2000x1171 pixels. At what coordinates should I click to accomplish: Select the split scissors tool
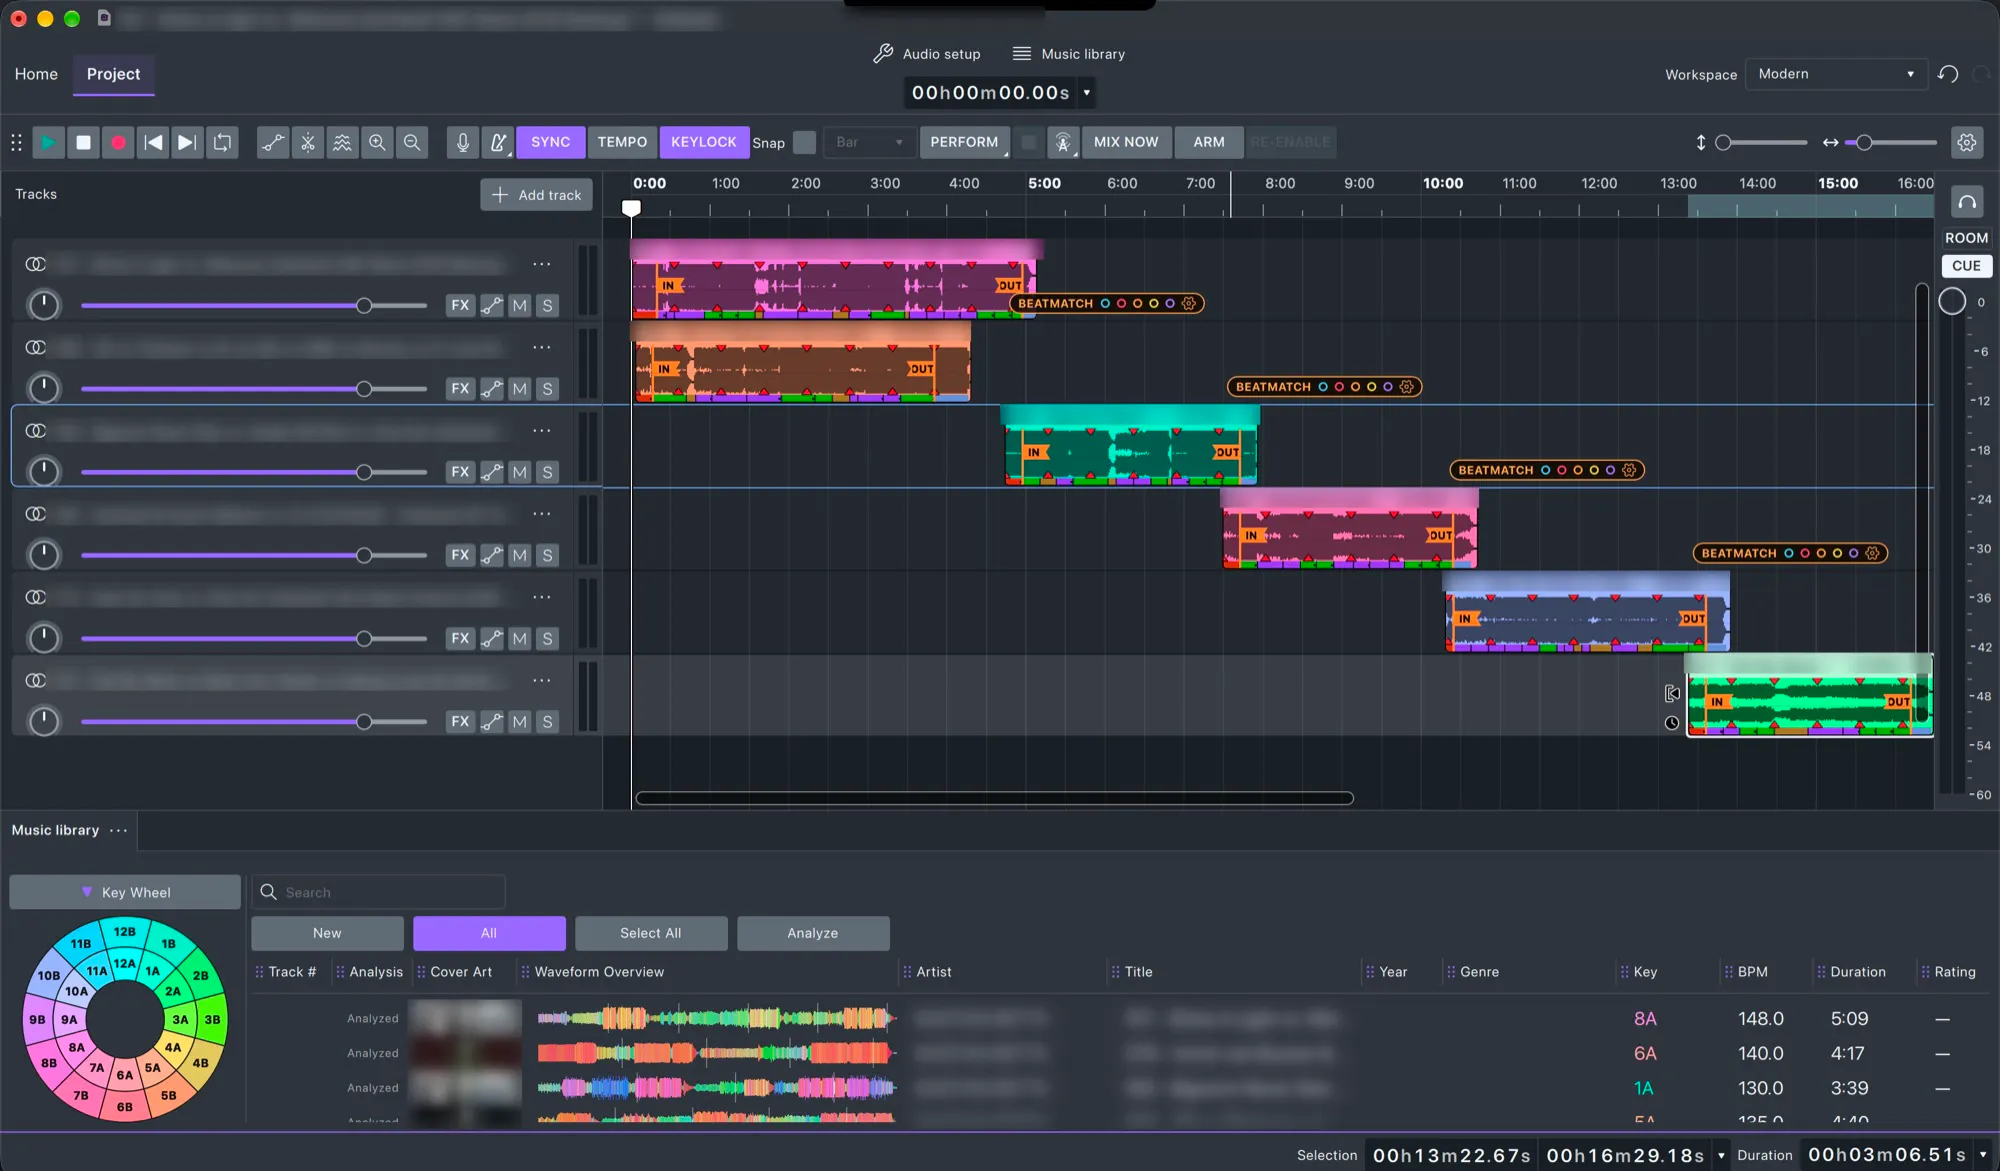308,142
